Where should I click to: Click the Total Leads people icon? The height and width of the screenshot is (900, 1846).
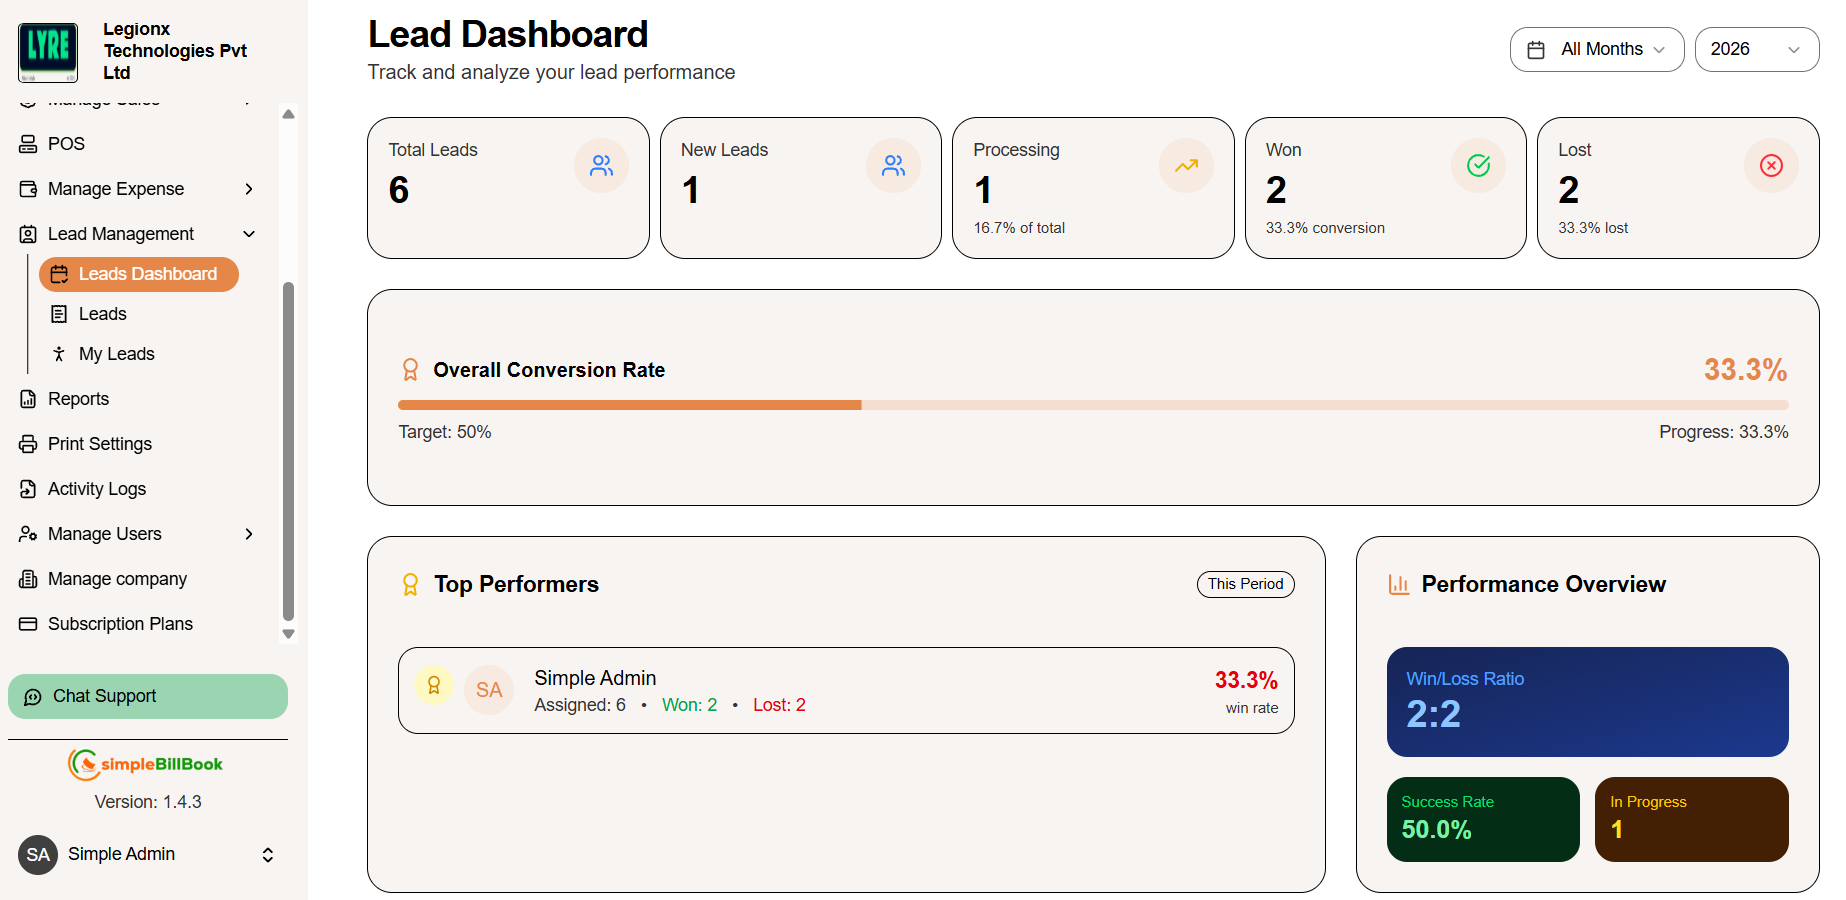[x=601, y=166]
